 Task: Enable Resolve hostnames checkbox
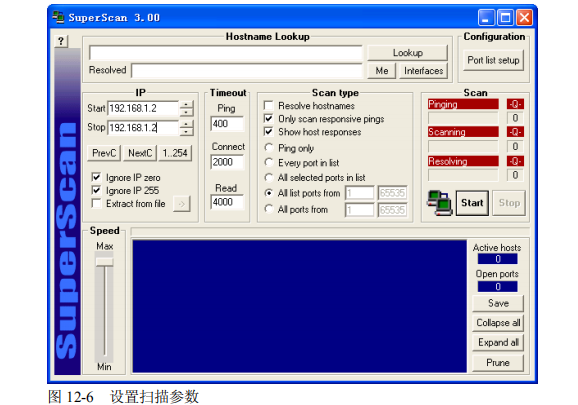[x=269, y=106]
